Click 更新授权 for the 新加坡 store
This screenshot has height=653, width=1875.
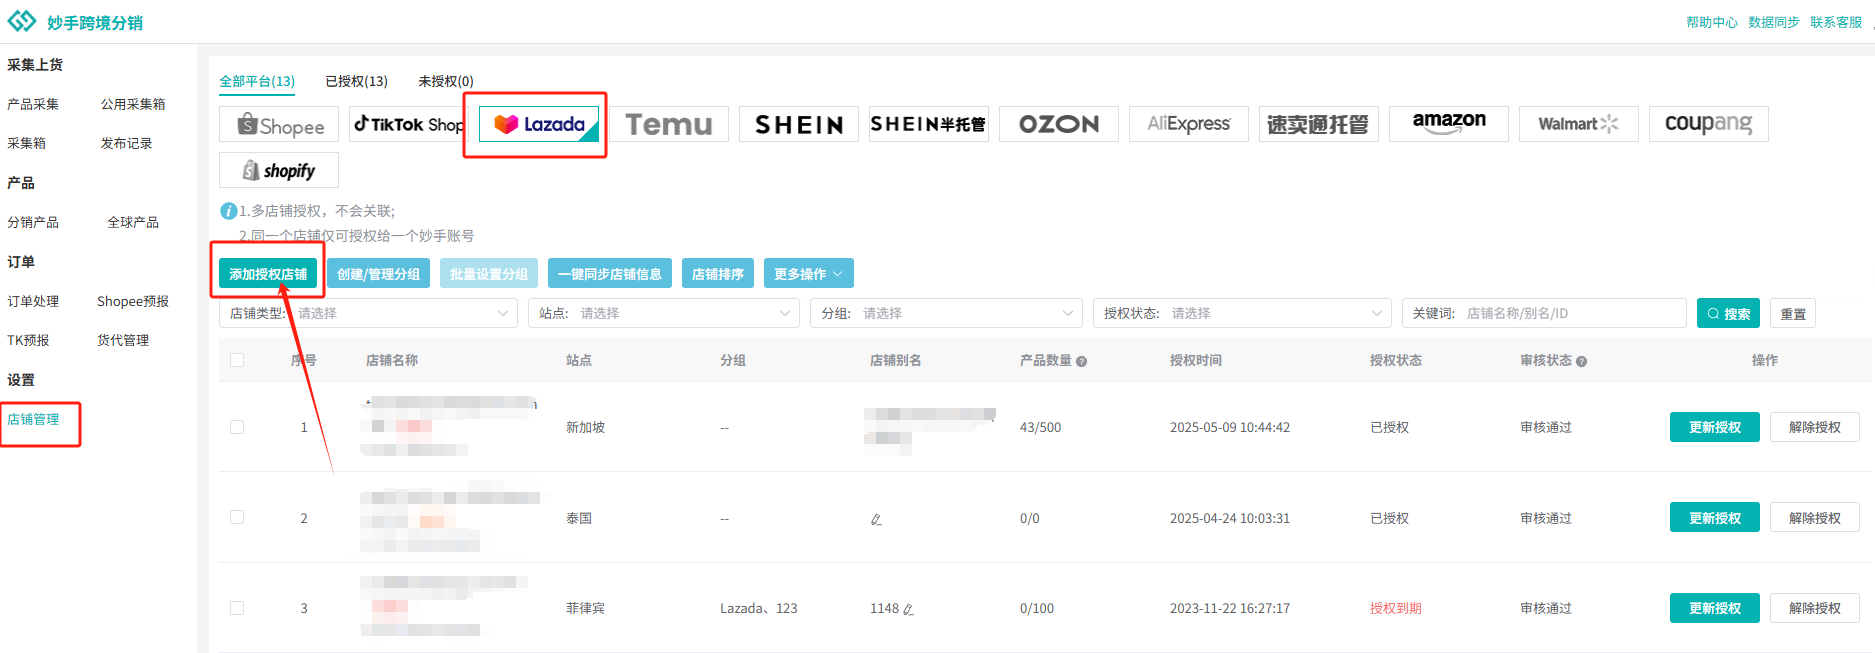(1715, 427)
